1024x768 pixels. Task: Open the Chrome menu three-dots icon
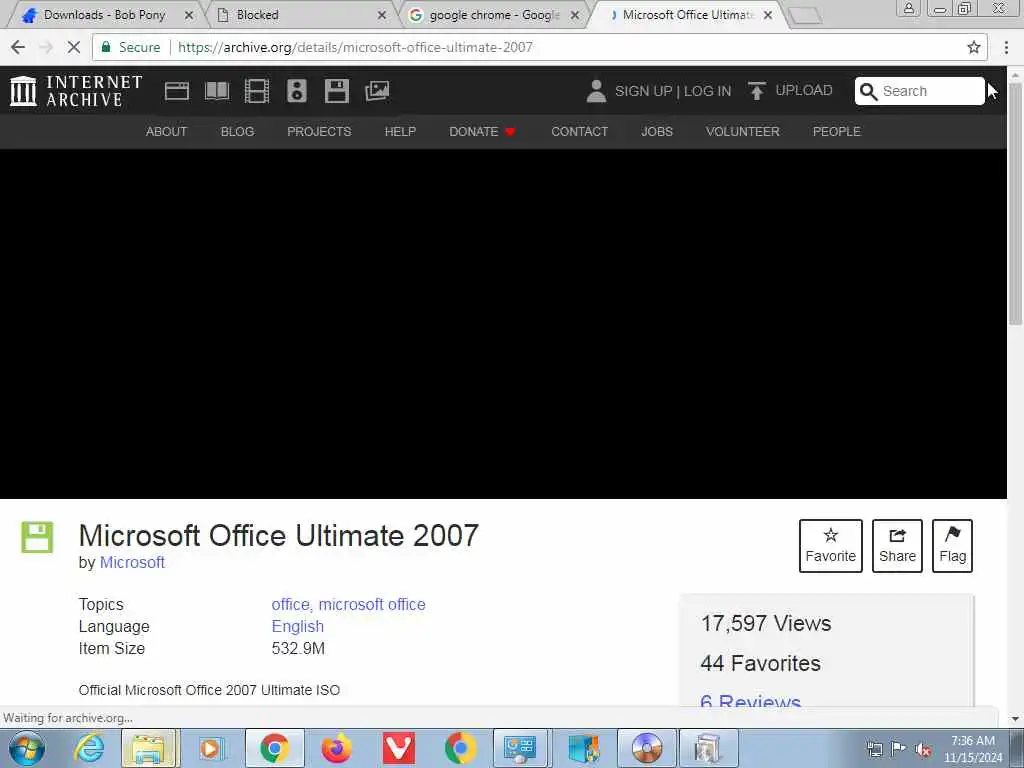[1006, 47]
